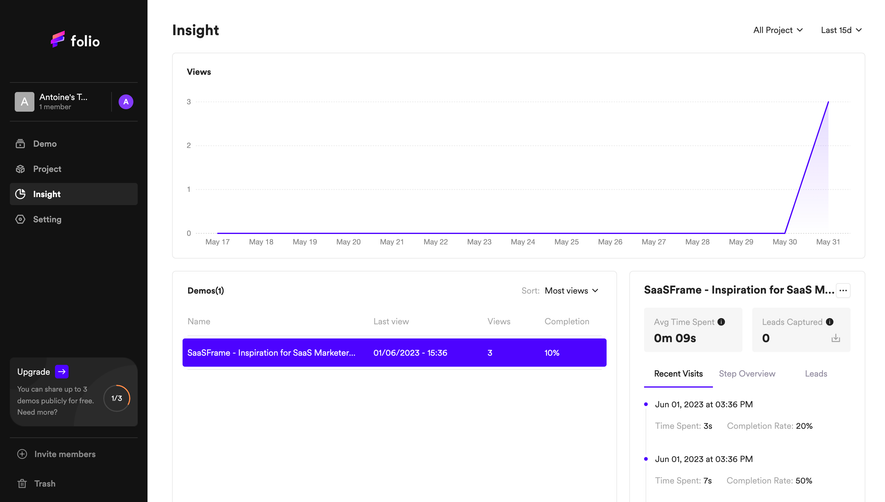This screenshot has height=502, width=885.
Task: Open the All Project dropdown
Action: click(778, 30)
